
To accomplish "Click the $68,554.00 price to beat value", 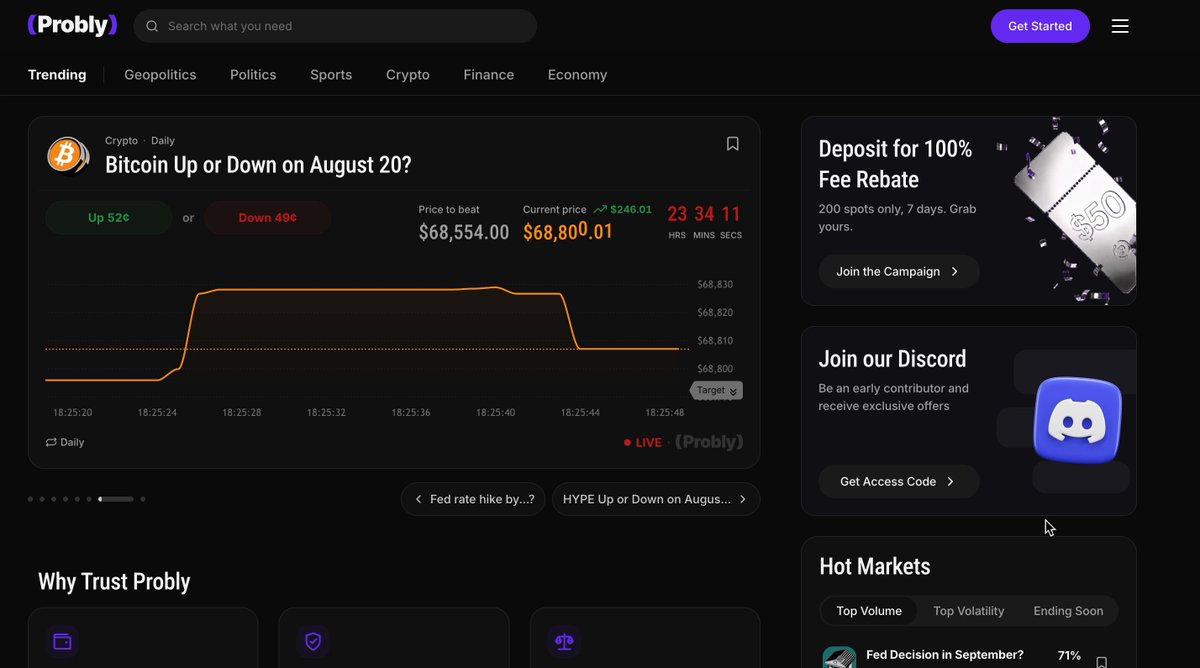I will tap(464, 232).
